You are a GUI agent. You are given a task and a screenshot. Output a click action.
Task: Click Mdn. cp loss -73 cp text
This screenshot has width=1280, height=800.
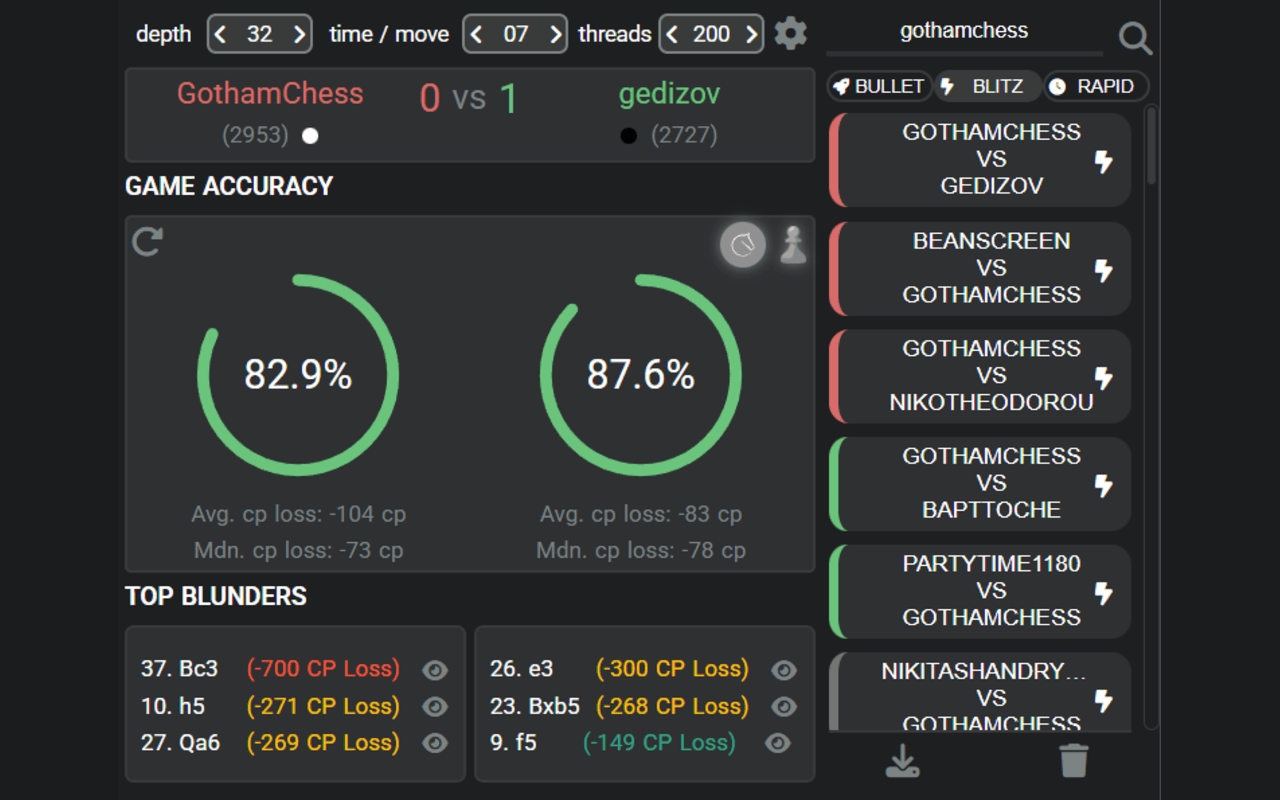(298, 550)
